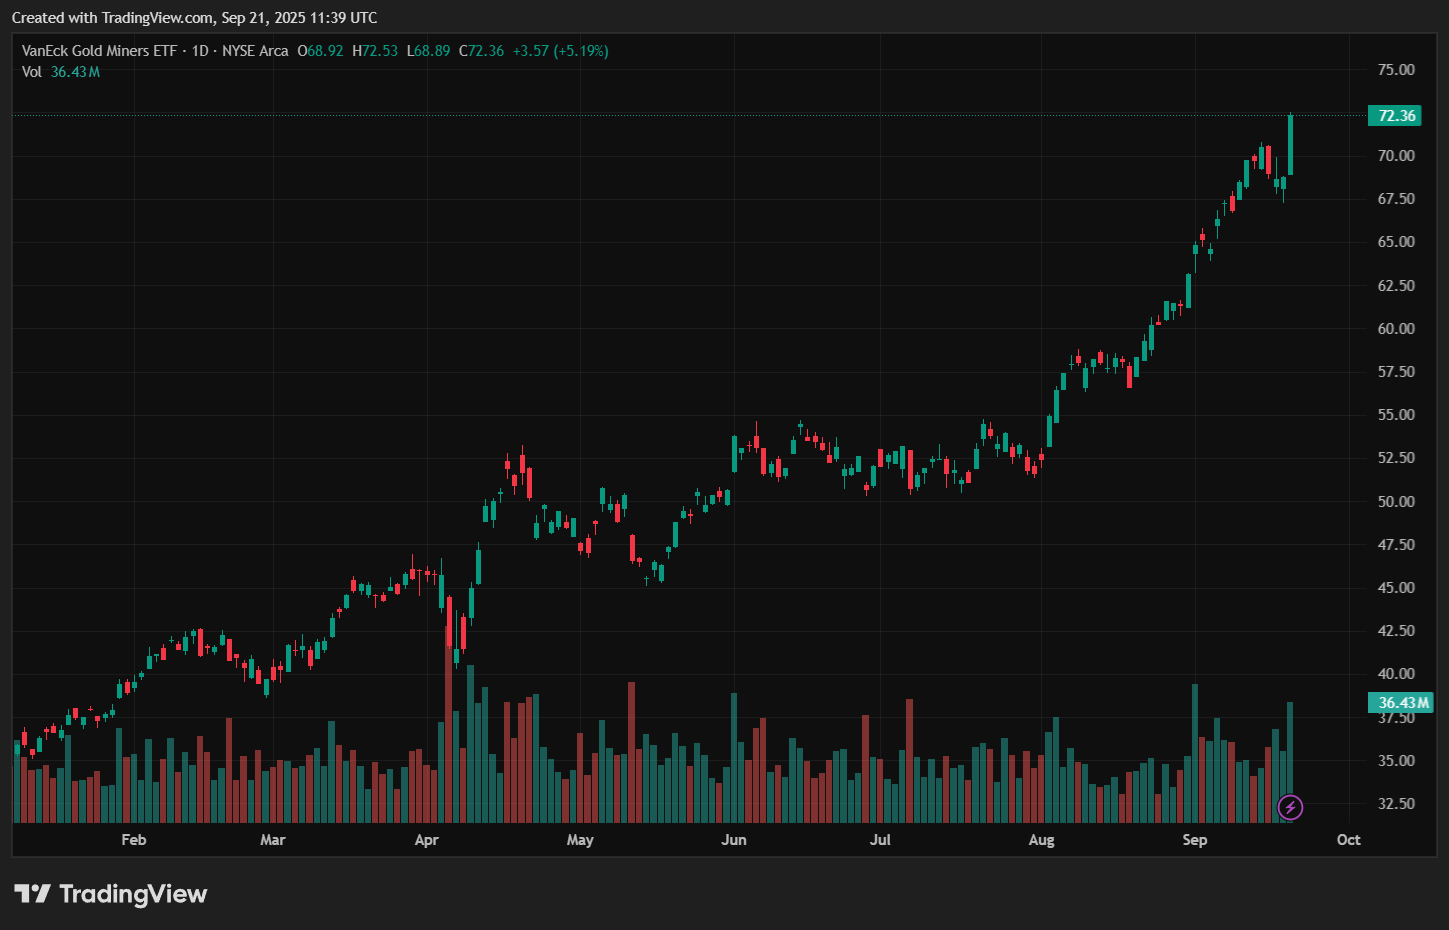Select the Oct marker on time axis

pos(1348,840)
